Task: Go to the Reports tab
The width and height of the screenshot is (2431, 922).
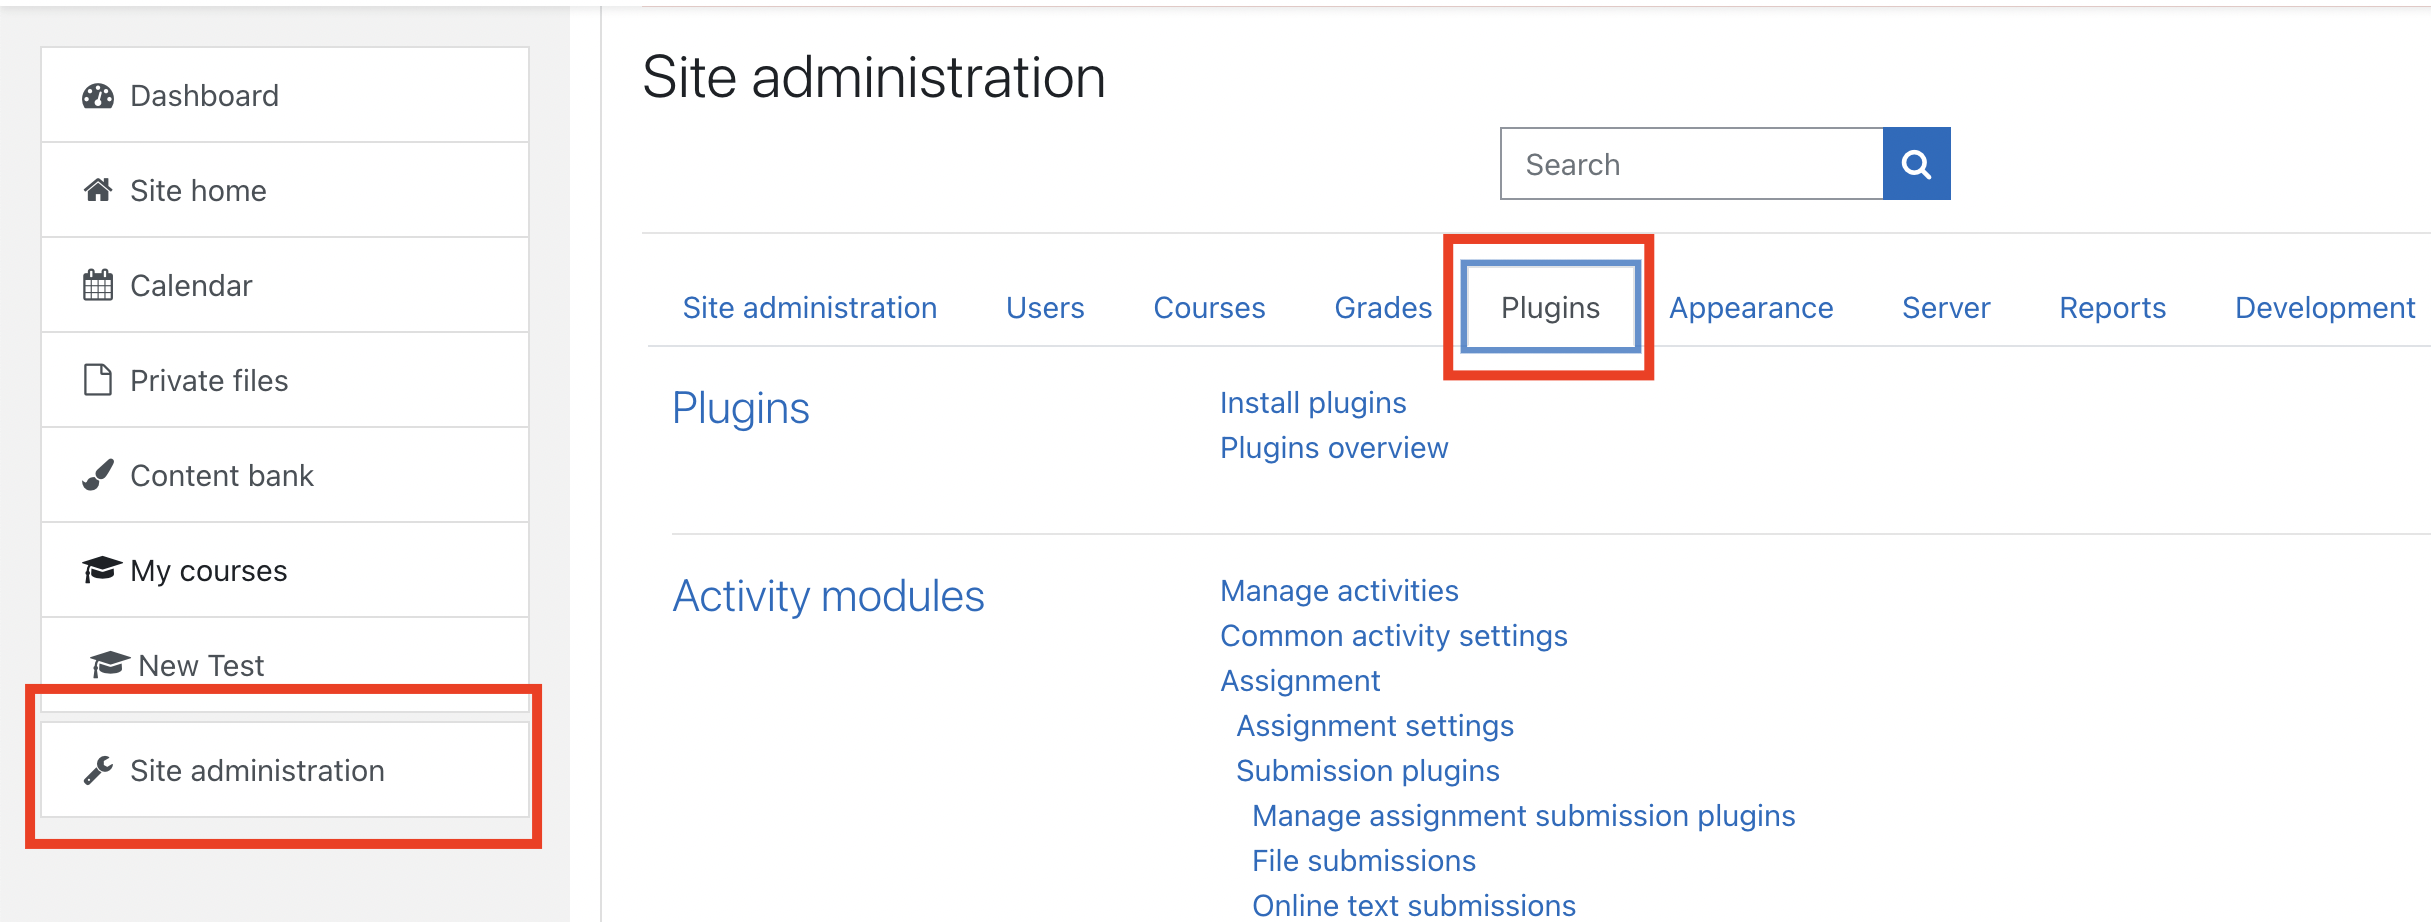Action: [x=2112, y=308]
